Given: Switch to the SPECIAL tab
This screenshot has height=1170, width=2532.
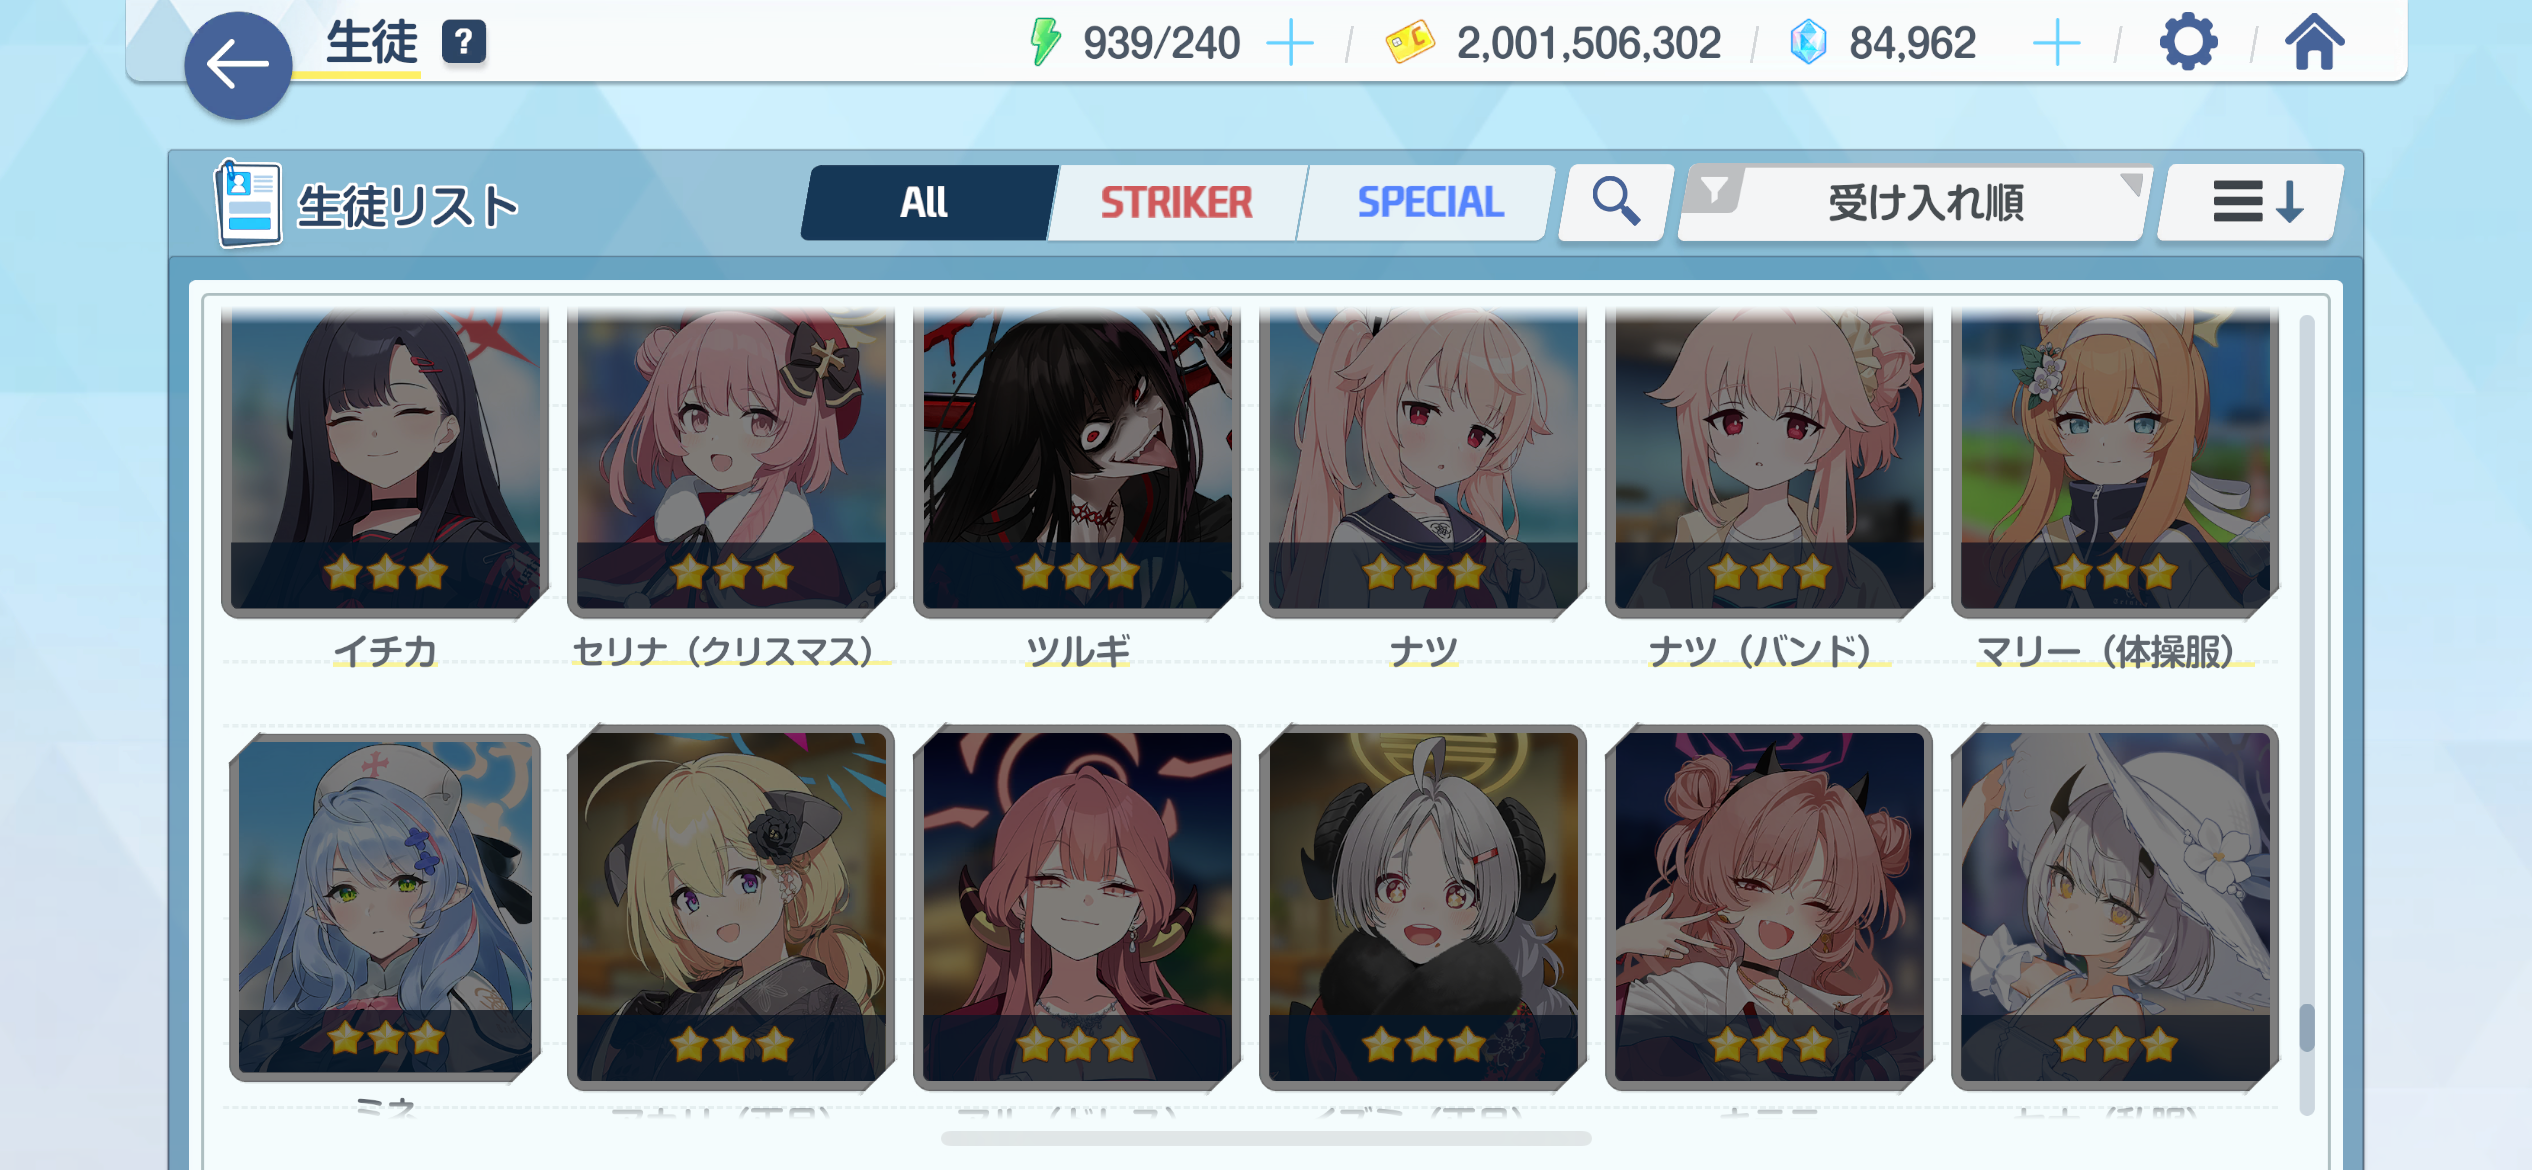Looking at the screenshot, I should tap(1430, 202).
